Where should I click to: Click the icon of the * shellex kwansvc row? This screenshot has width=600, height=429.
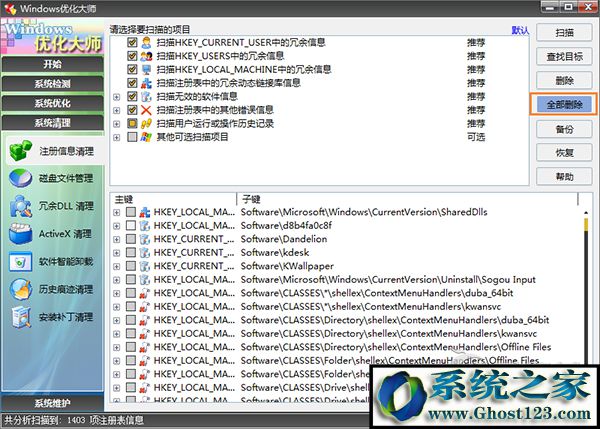(144, 307)
